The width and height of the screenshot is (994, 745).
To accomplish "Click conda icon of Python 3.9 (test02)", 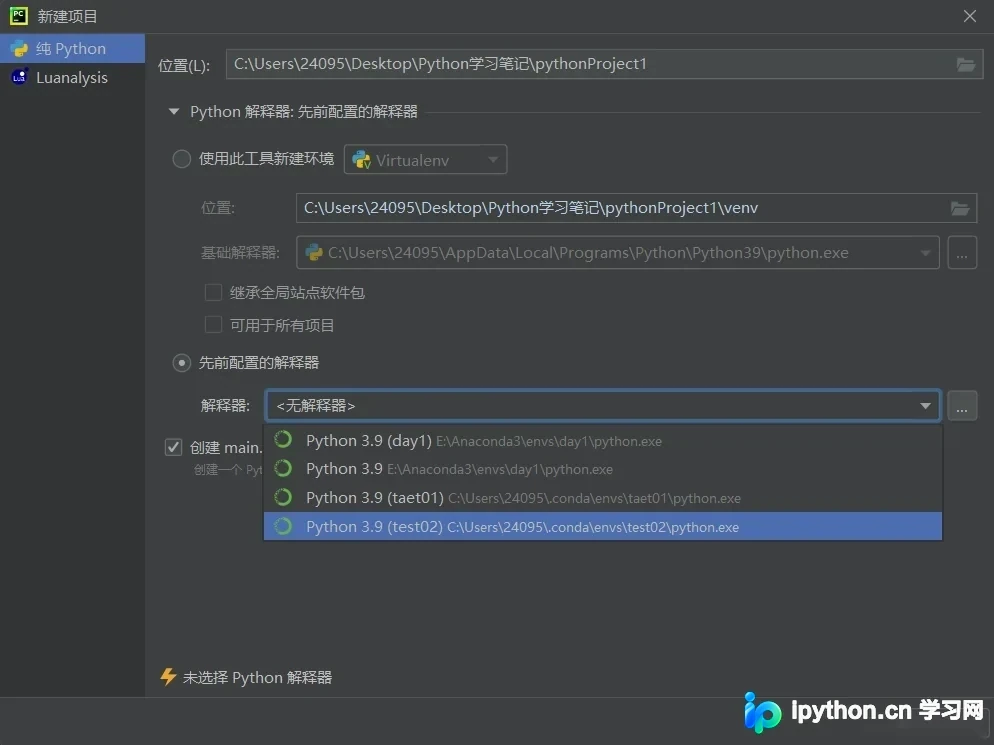I will 283,526.
